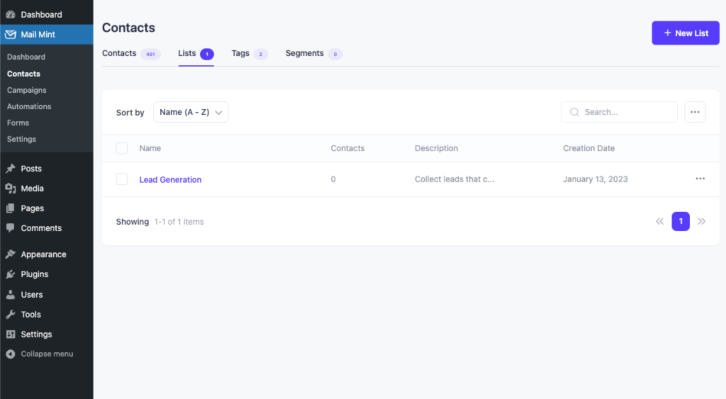Click the Plugins plug icon
This screenshot has width=726, height=399.
(x=10, y=274)
